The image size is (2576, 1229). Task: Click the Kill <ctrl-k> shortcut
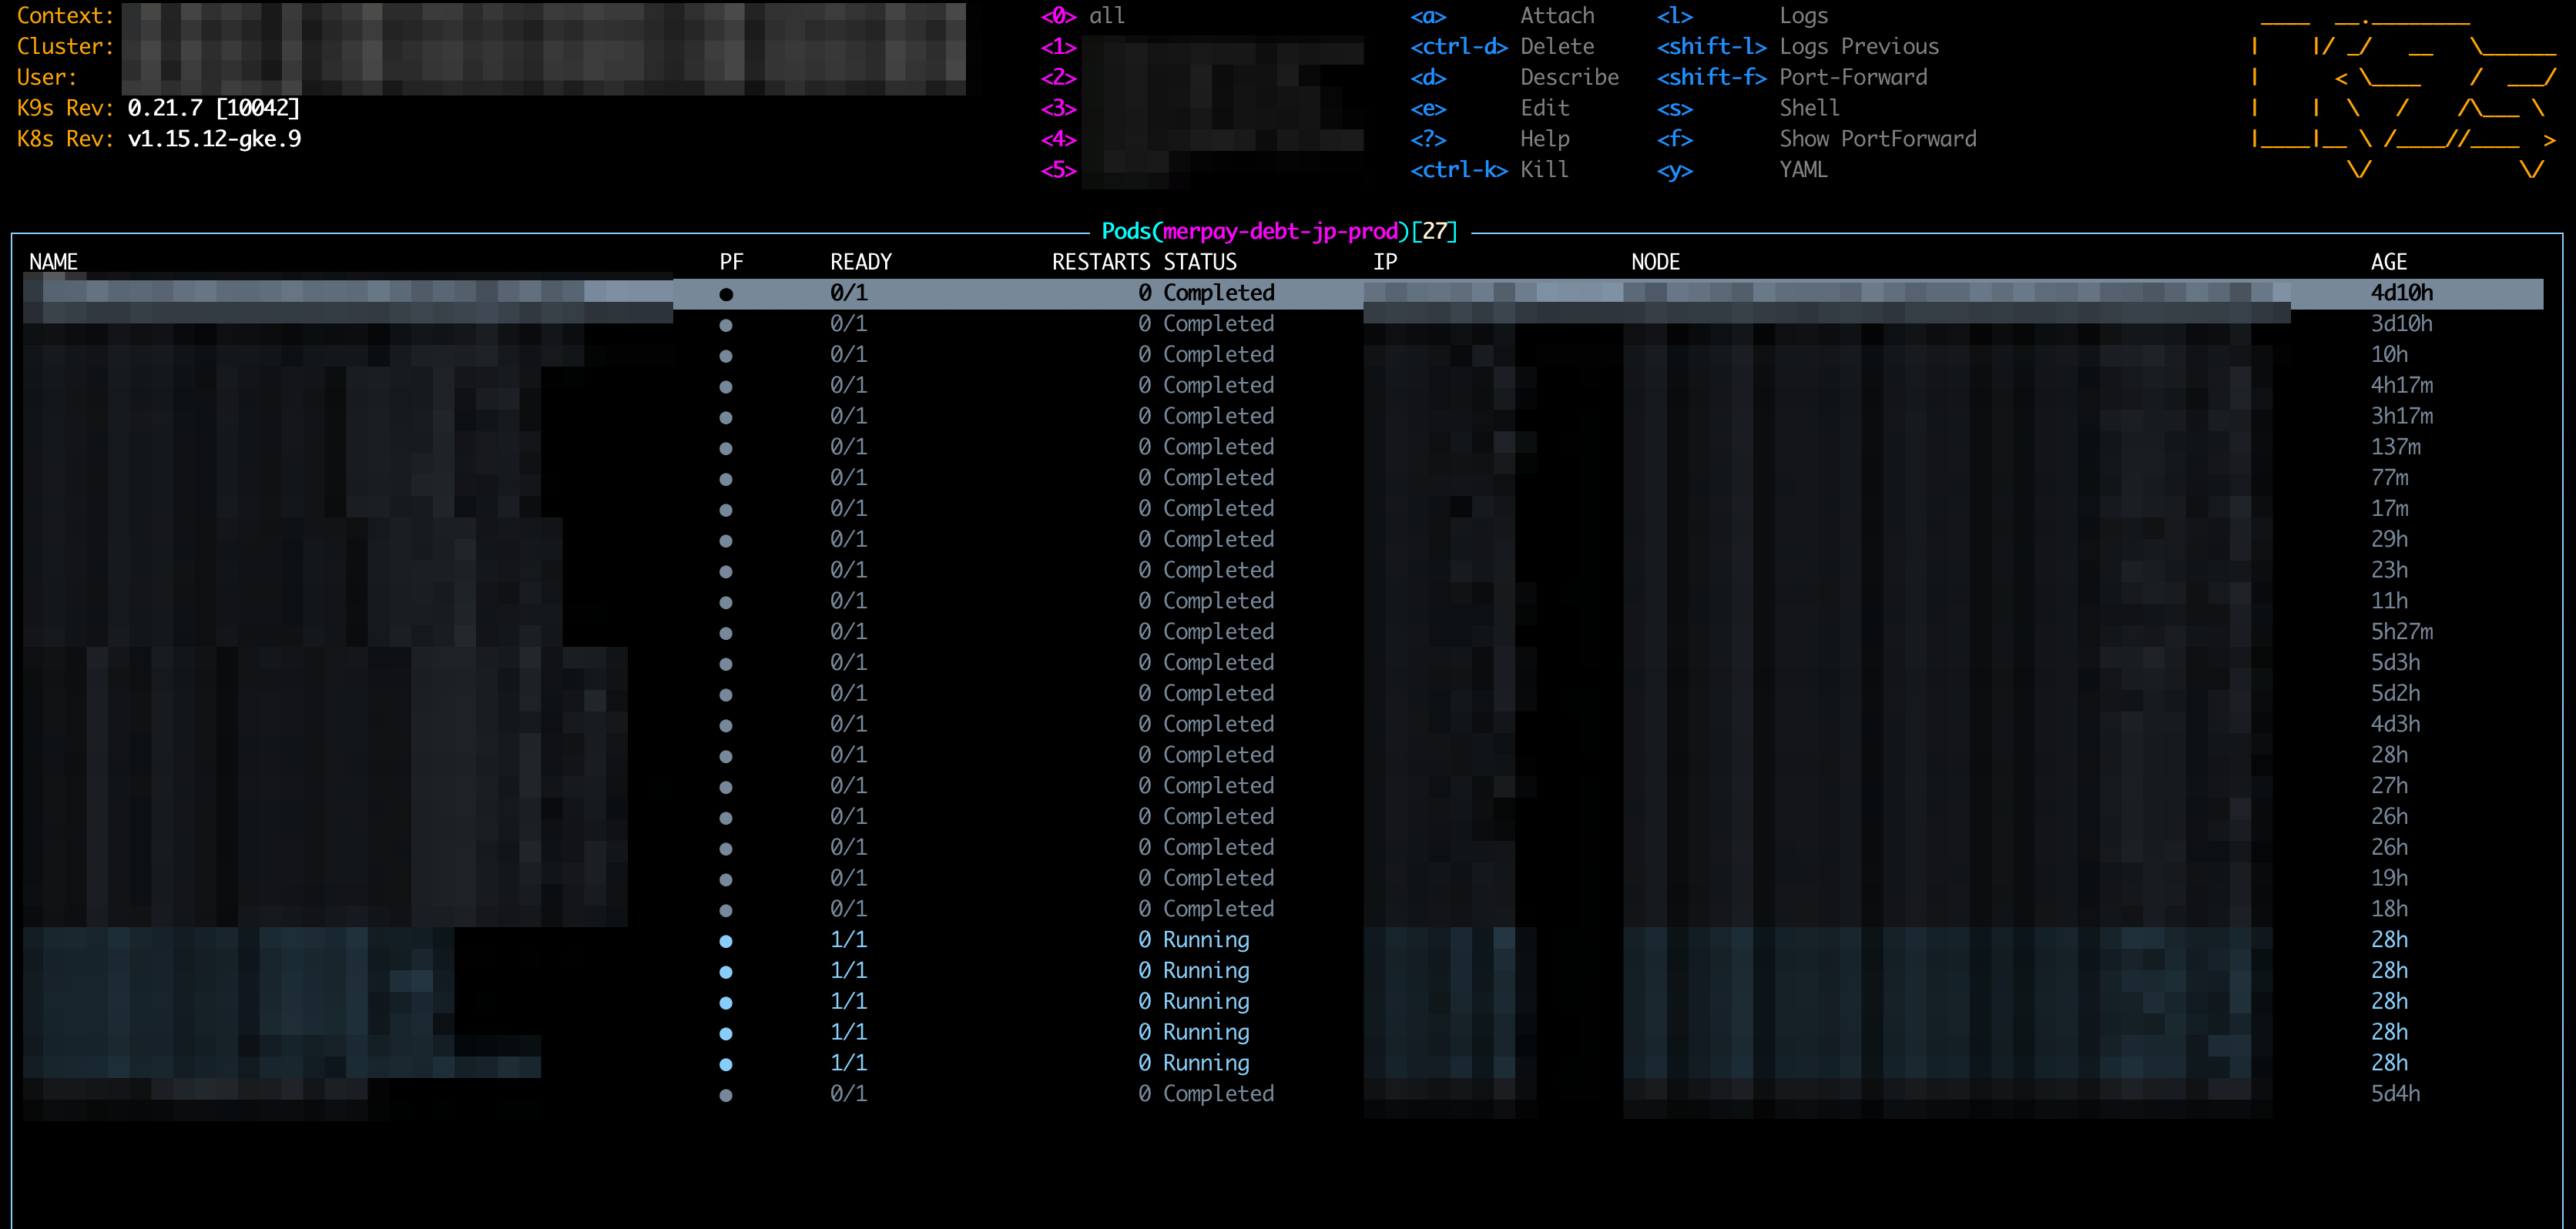click(x=1459, y=170)
